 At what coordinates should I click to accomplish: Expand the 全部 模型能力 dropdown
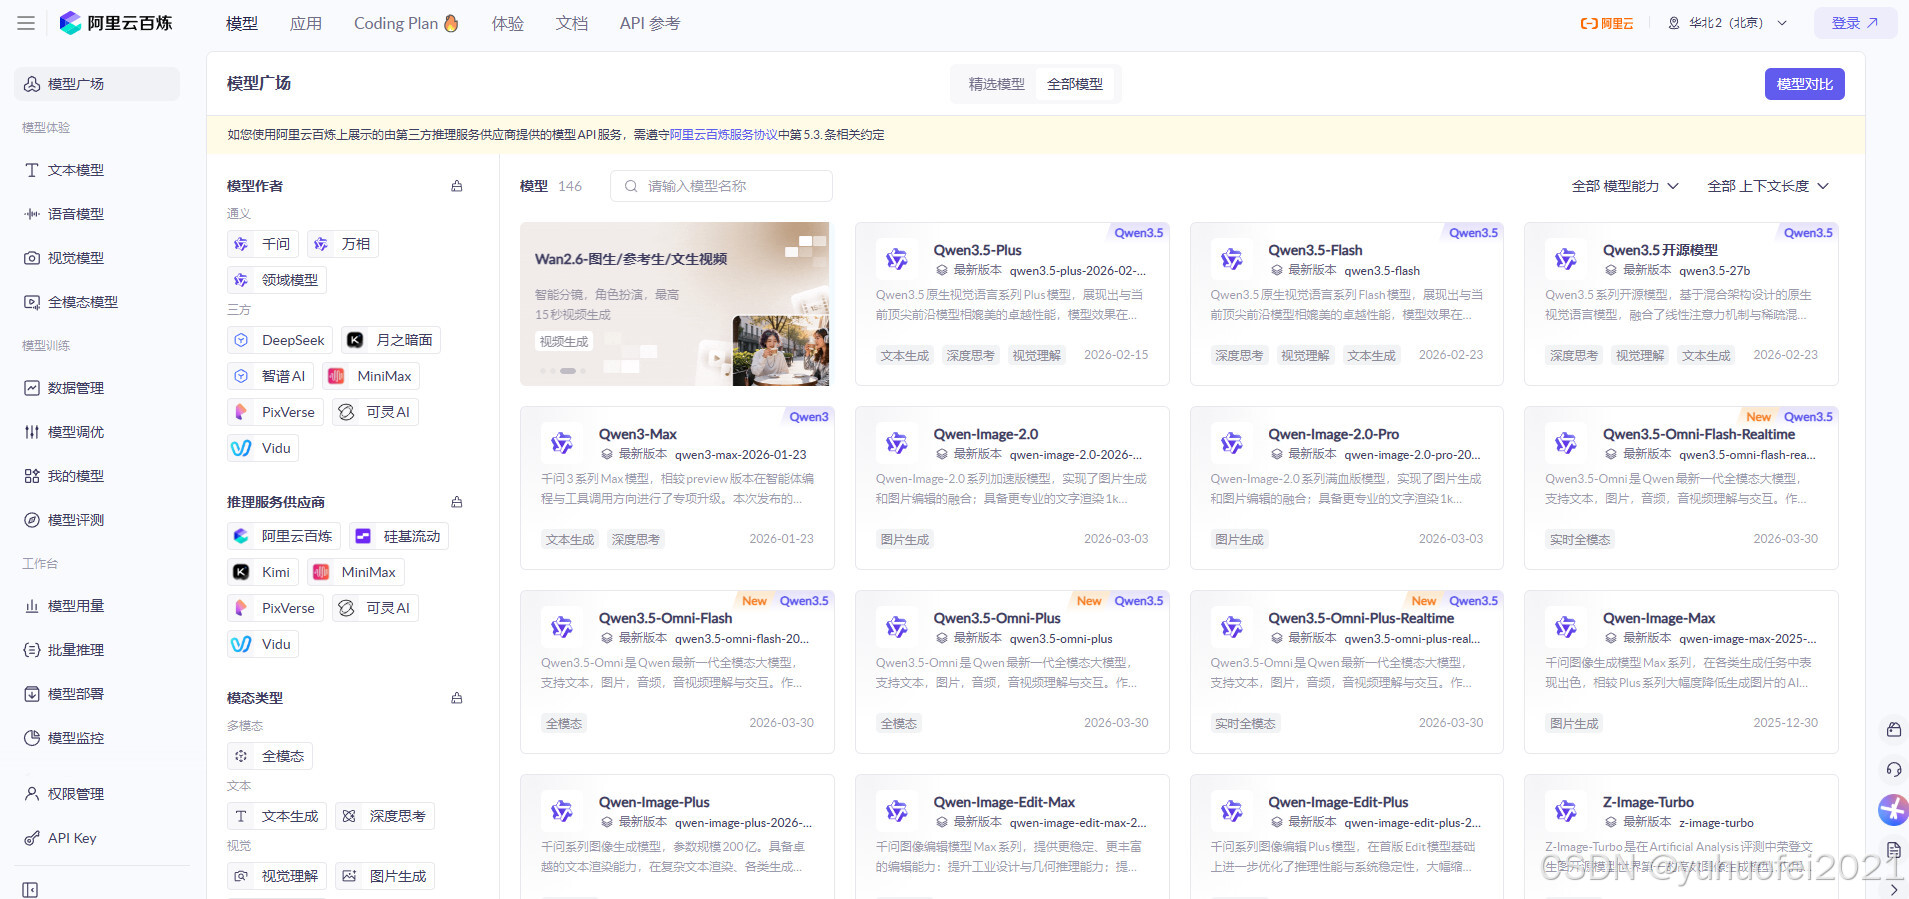(1625, 186)
